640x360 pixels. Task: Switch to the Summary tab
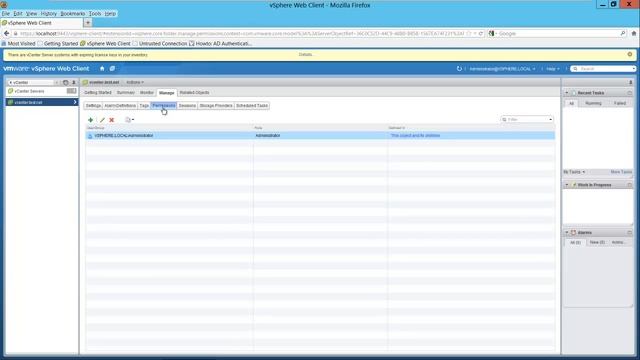coord(126,93)
